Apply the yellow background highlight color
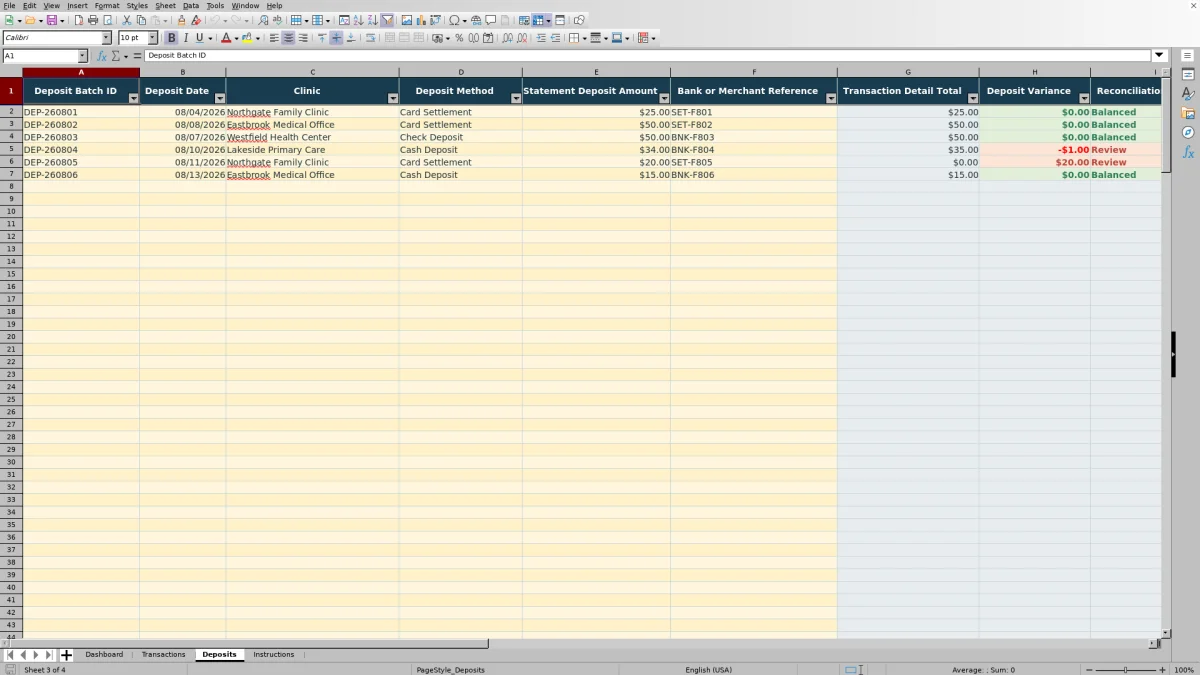 pyautogui.click(x=247, y=38)
